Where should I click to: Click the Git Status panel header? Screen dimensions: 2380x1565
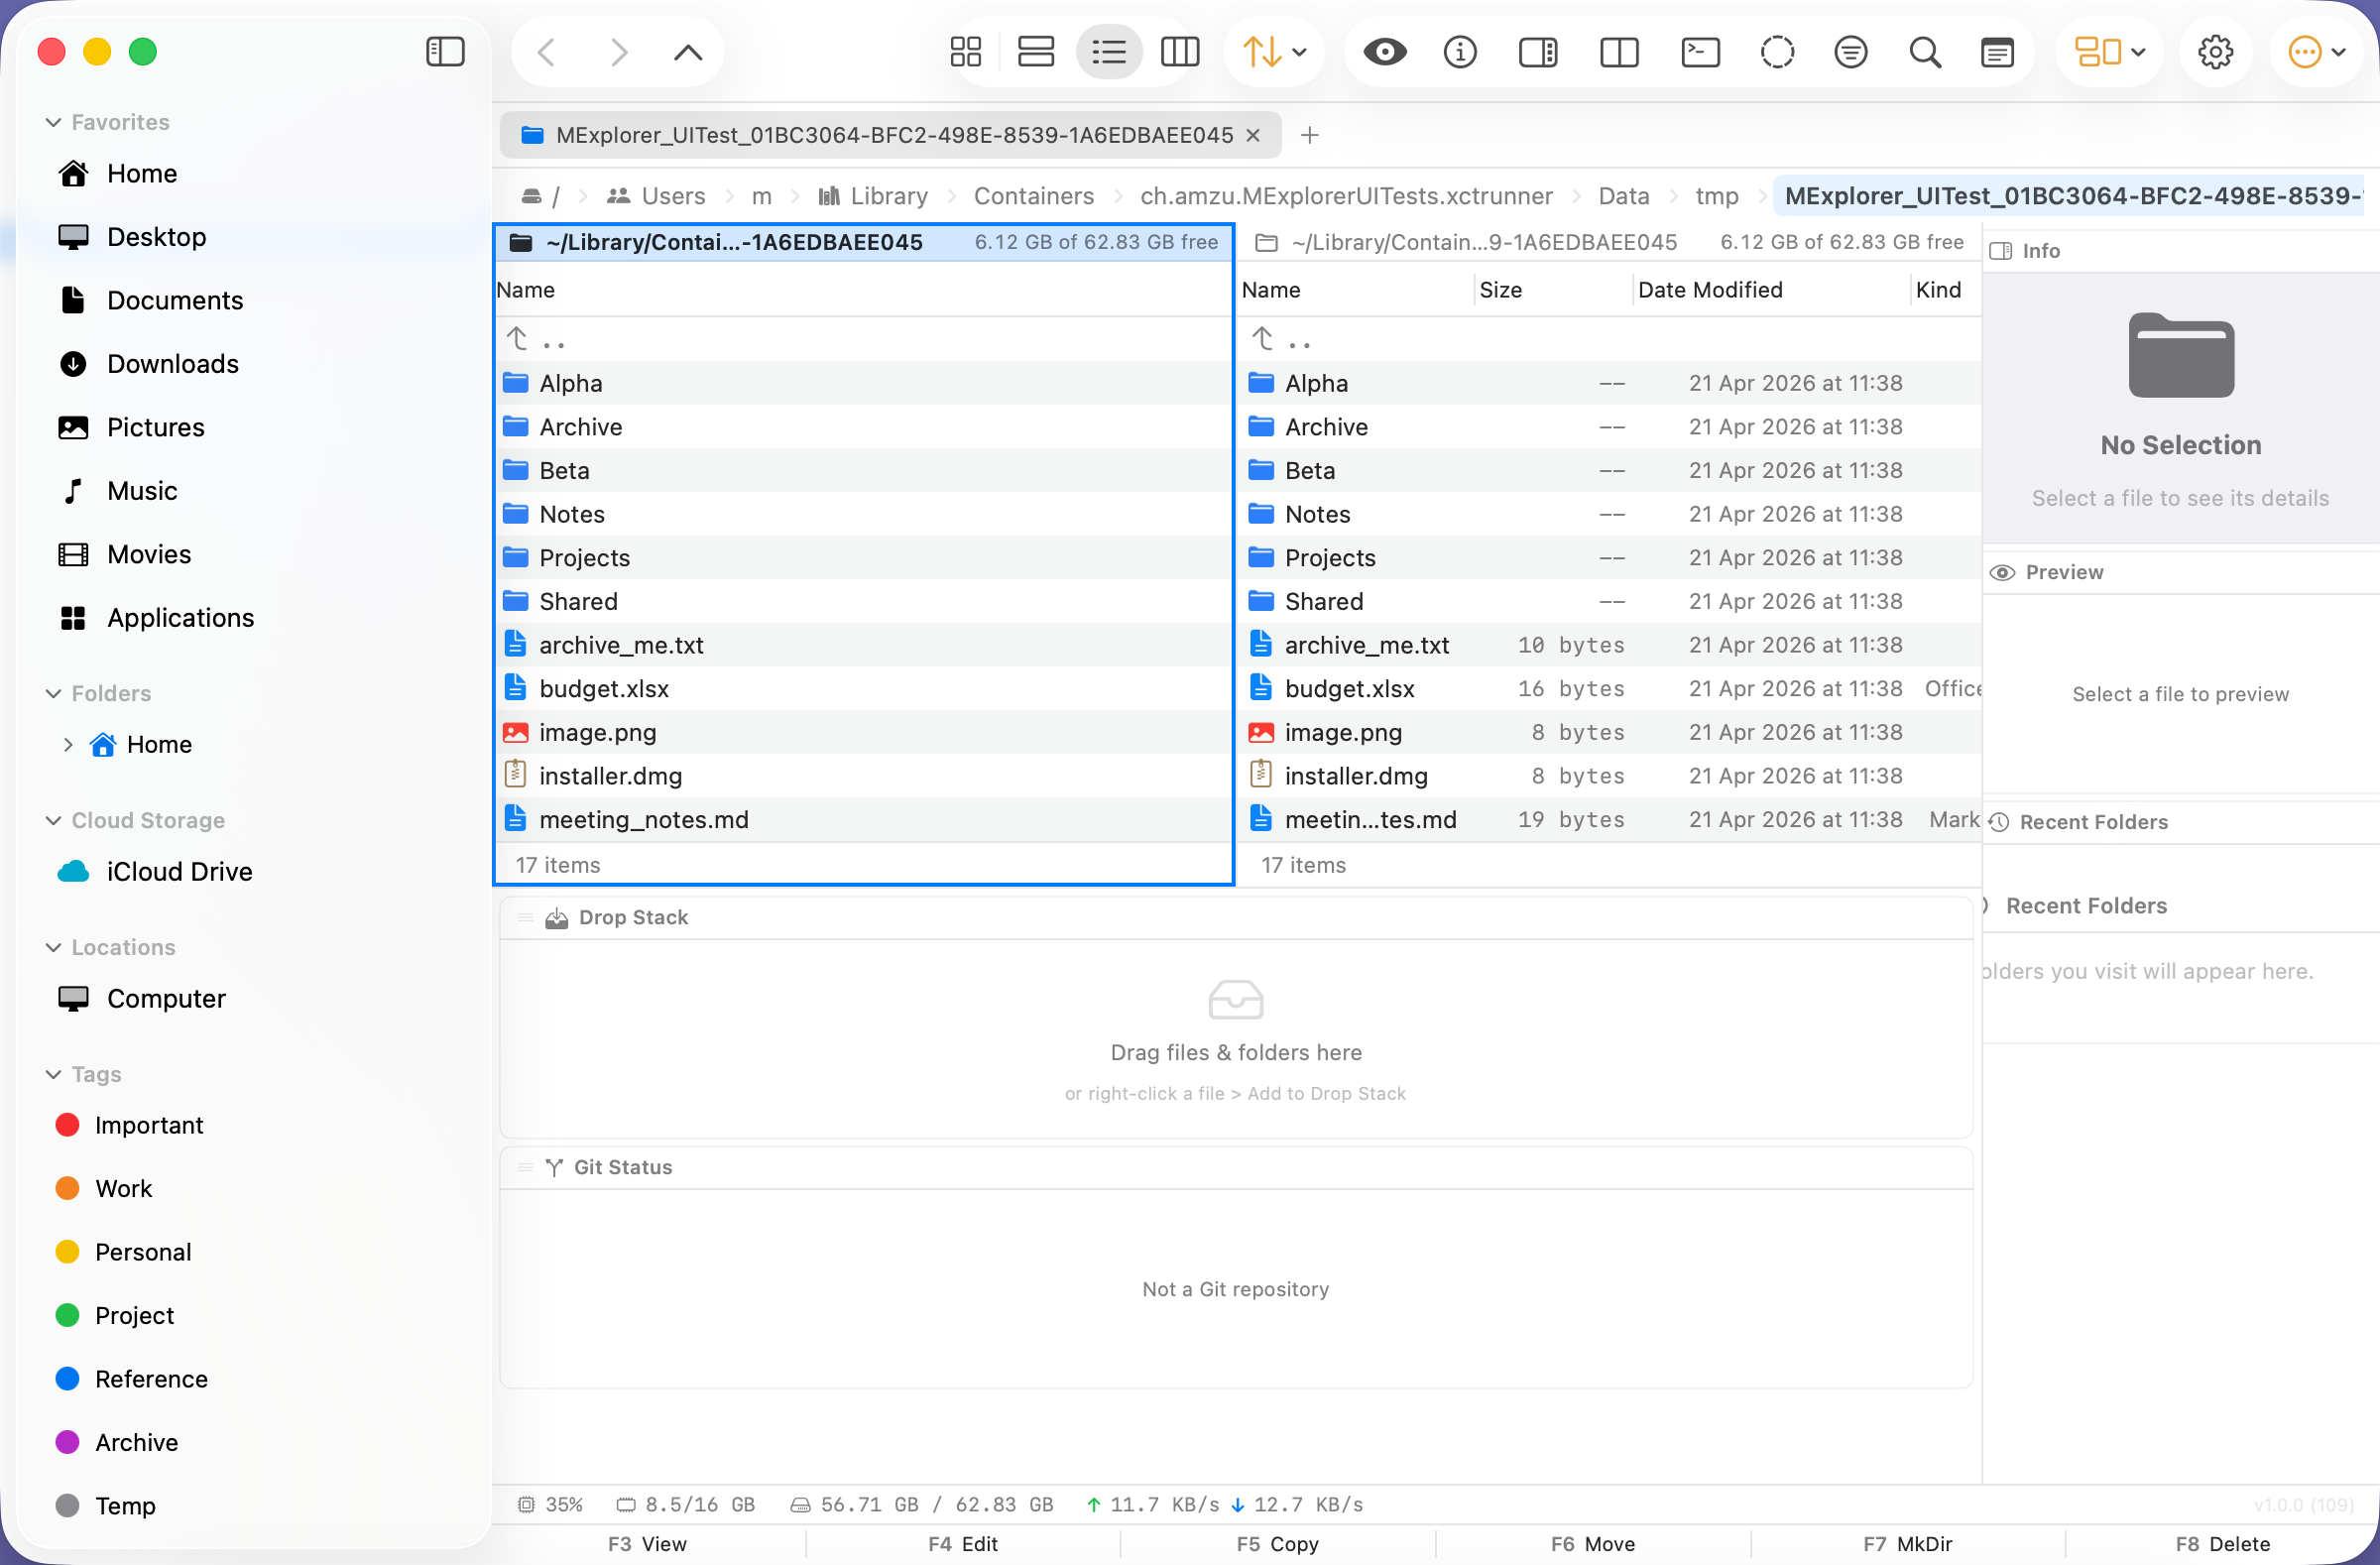[x=1236, y=1167]
